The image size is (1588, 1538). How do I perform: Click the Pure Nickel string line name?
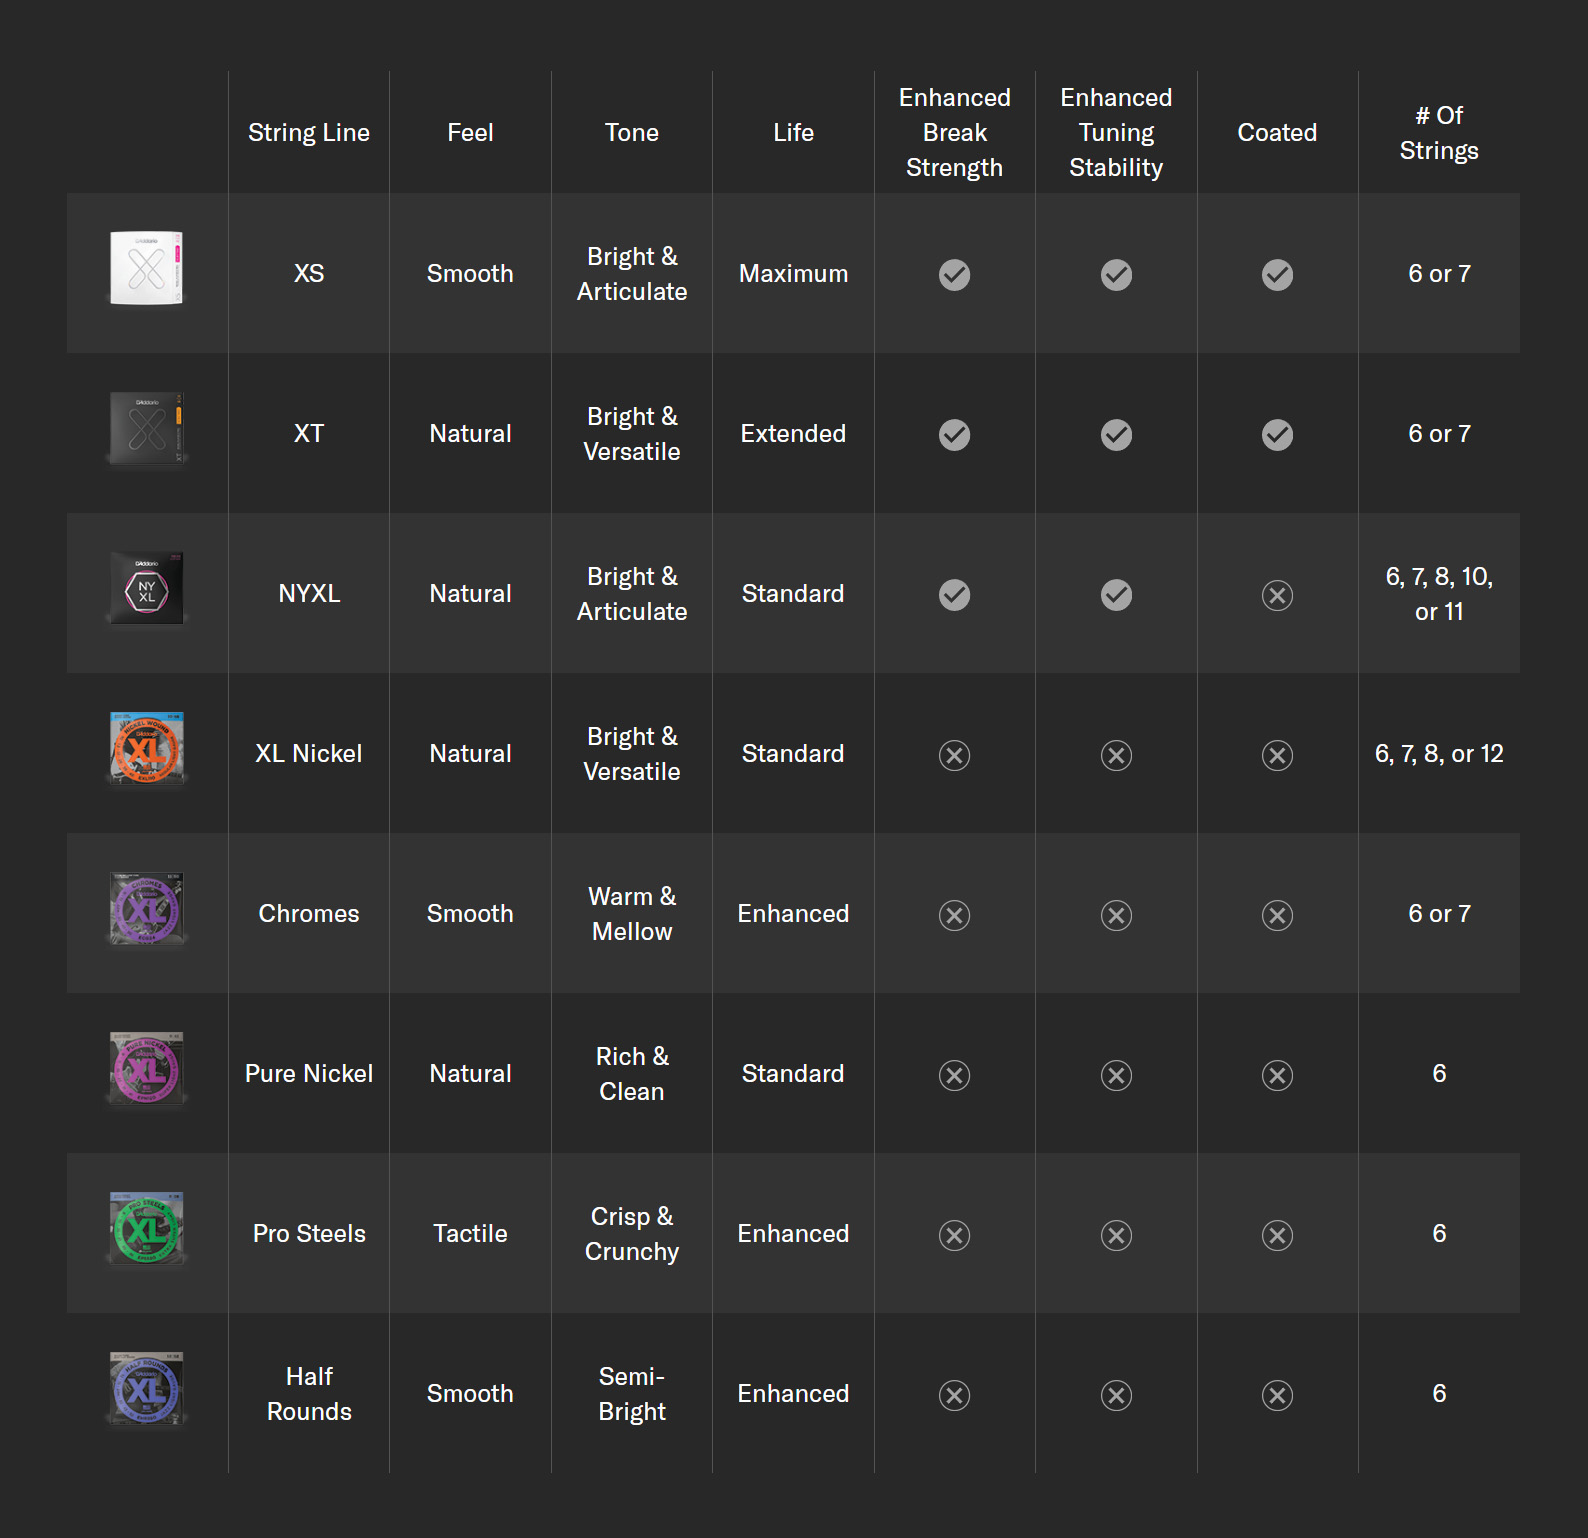point(309,1074)
